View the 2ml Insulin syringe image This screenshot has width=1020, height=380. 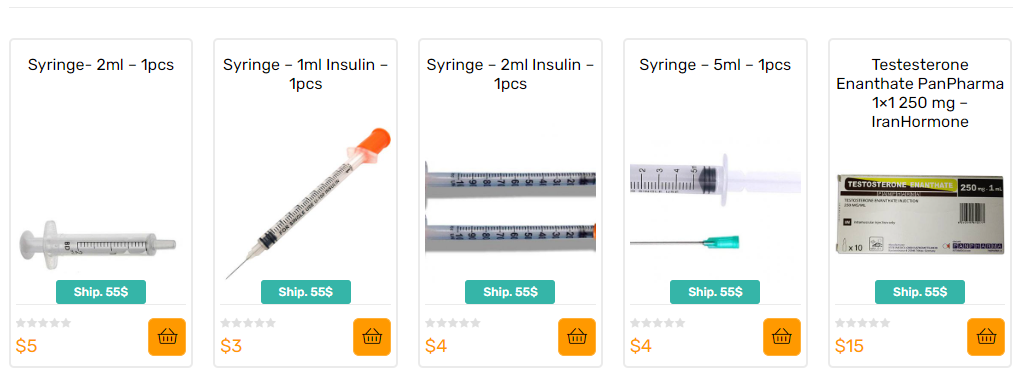511,211
